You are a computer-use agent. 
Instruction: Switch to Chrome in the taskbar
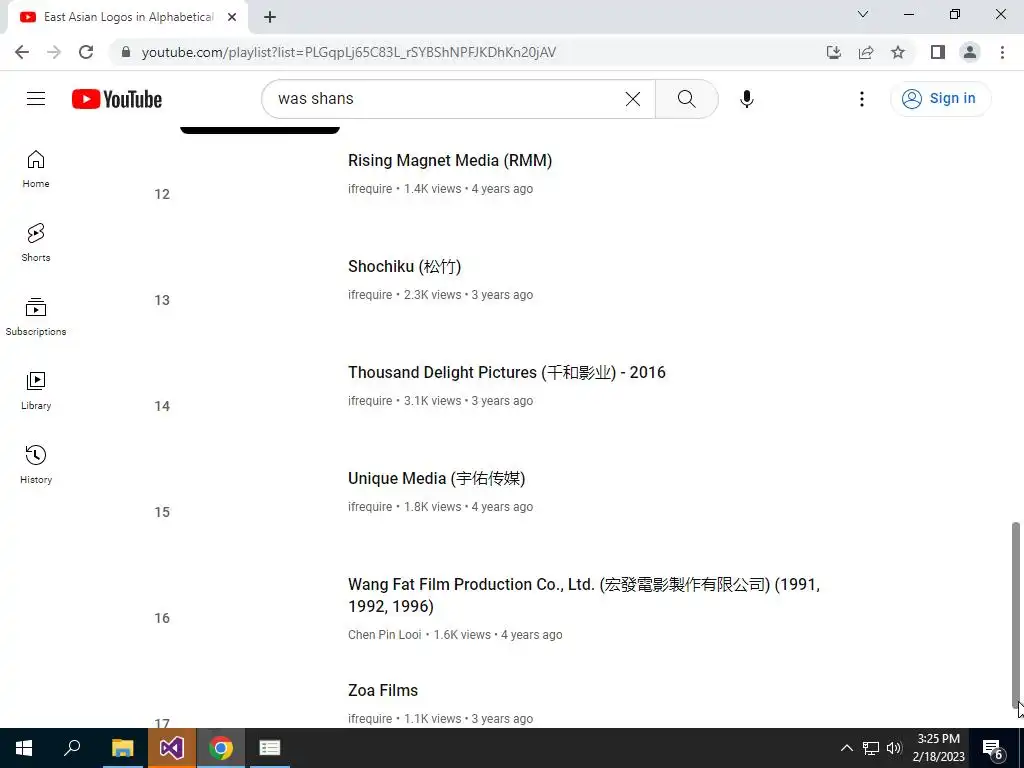tap(221, 748)
